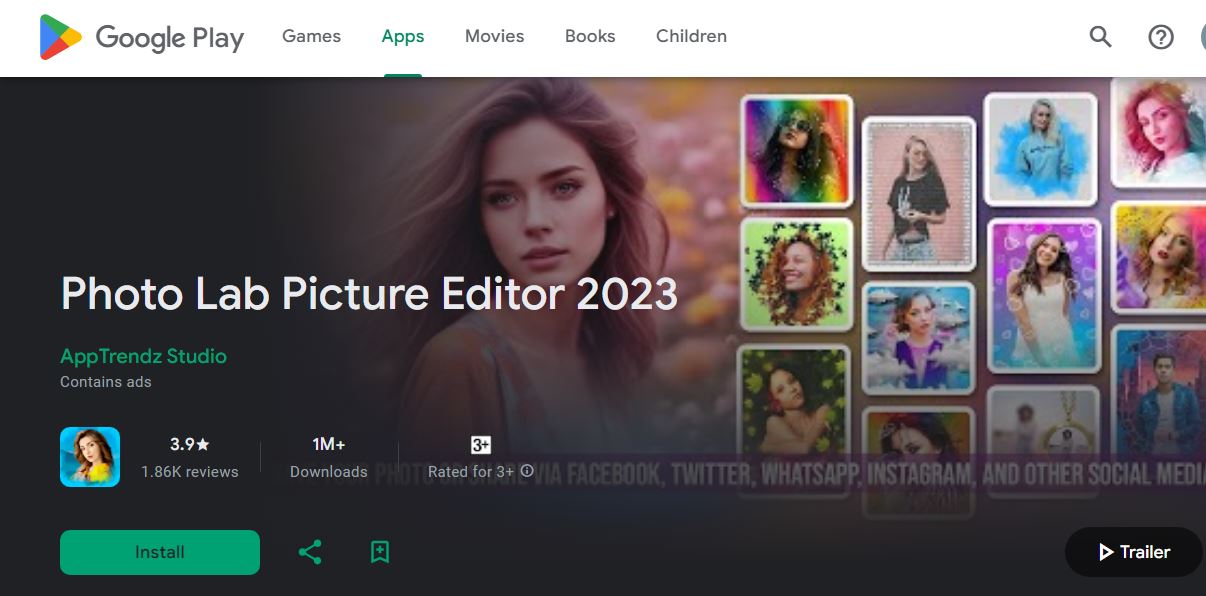Switch to the Games tab

pos(311,36)
